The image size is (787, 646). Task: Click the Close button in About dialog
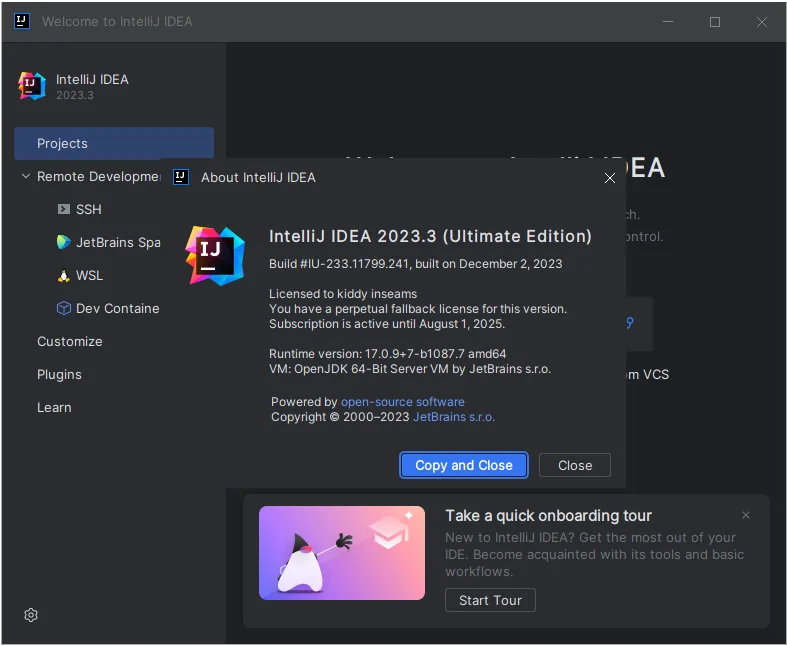coord(575,465)
